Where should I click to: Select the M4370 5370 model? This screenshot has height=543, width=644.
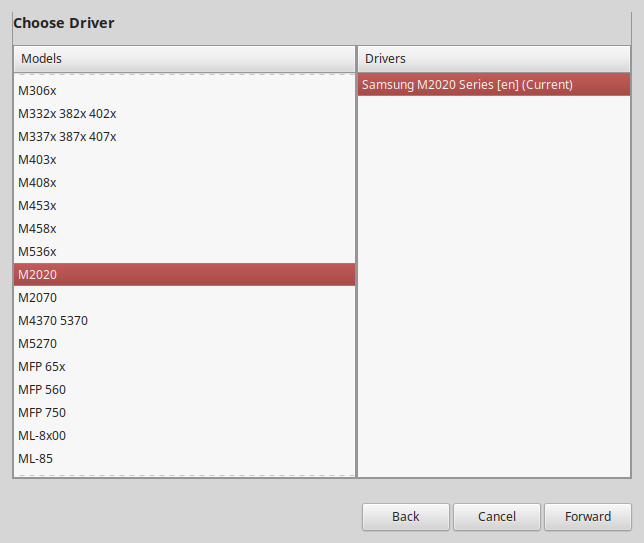pyautogui.click(x=53, y=320)
